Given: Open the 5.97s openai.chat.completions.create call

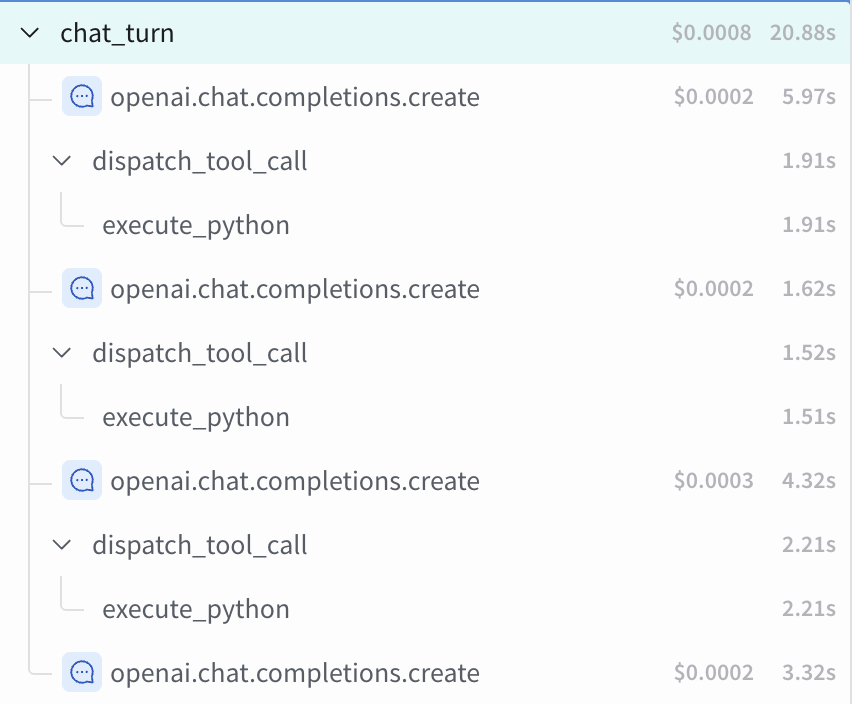Looking at the screenshot, I should 295,97.
